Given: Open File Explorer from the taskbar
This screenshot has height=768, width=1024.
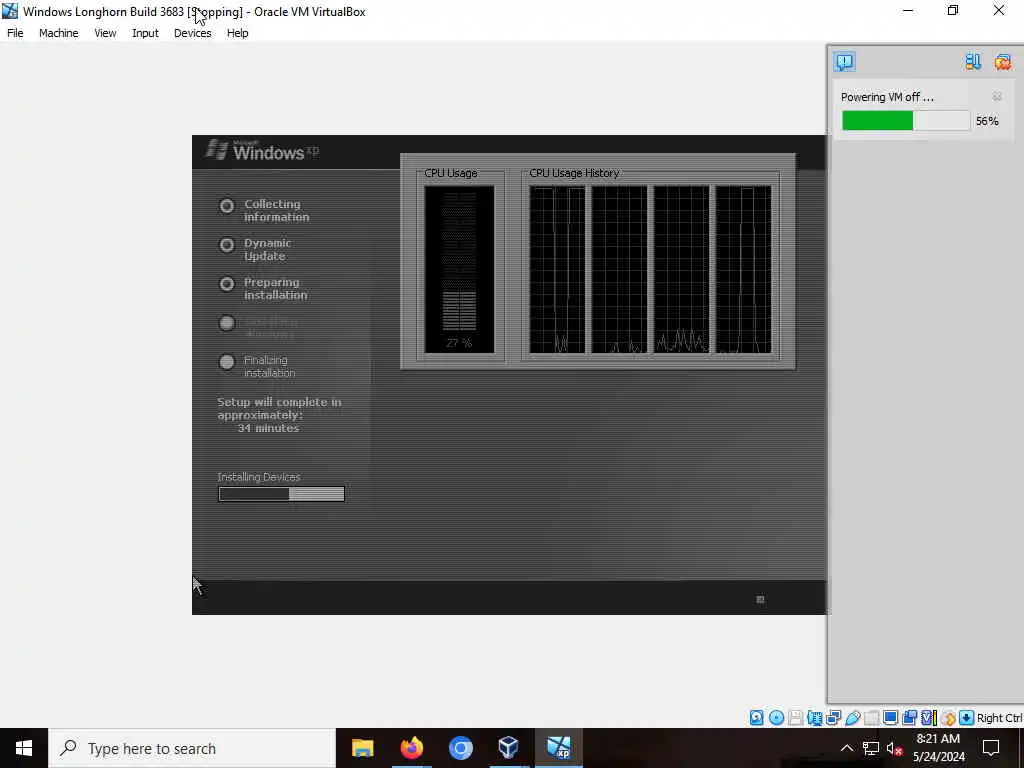Looking at the screenshot, I should (362, 748).
